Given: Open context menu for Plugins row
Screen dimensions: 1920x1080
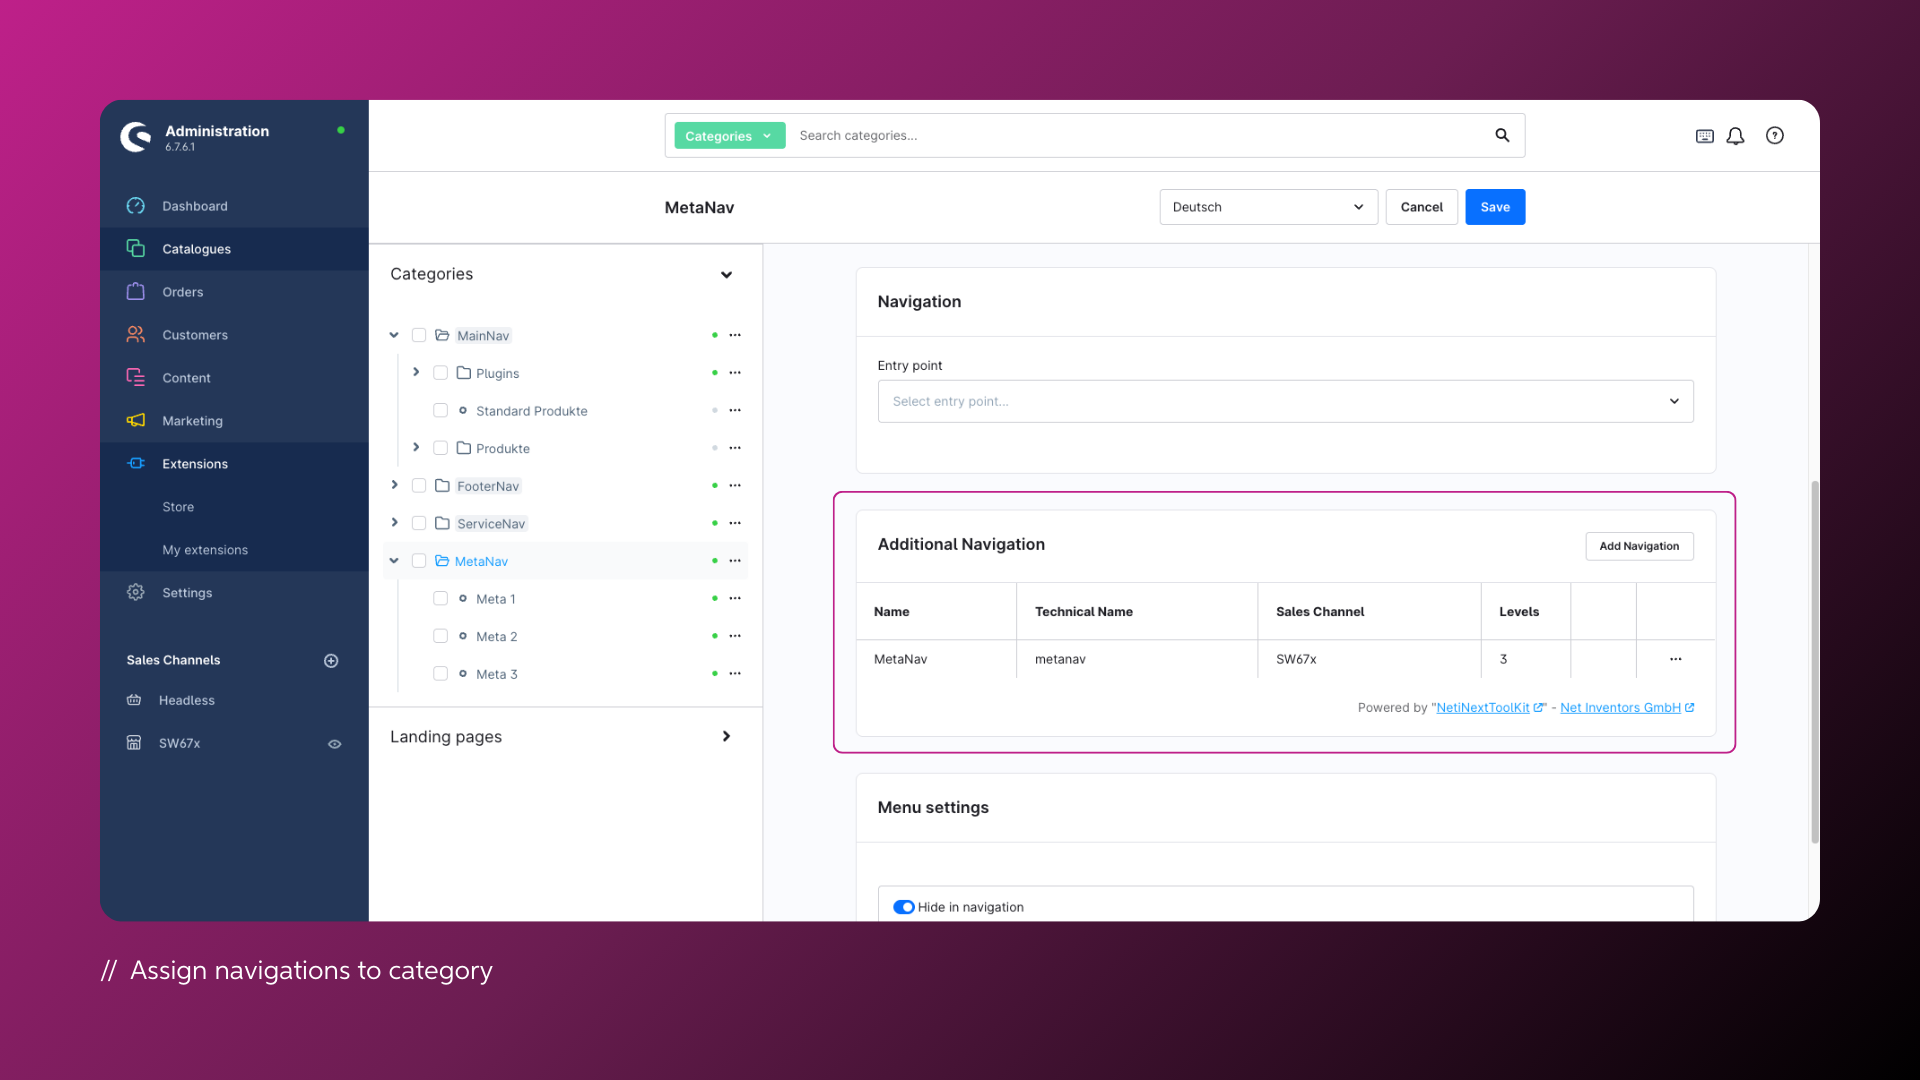Looking at the screenshot, I should coord(735,372).
